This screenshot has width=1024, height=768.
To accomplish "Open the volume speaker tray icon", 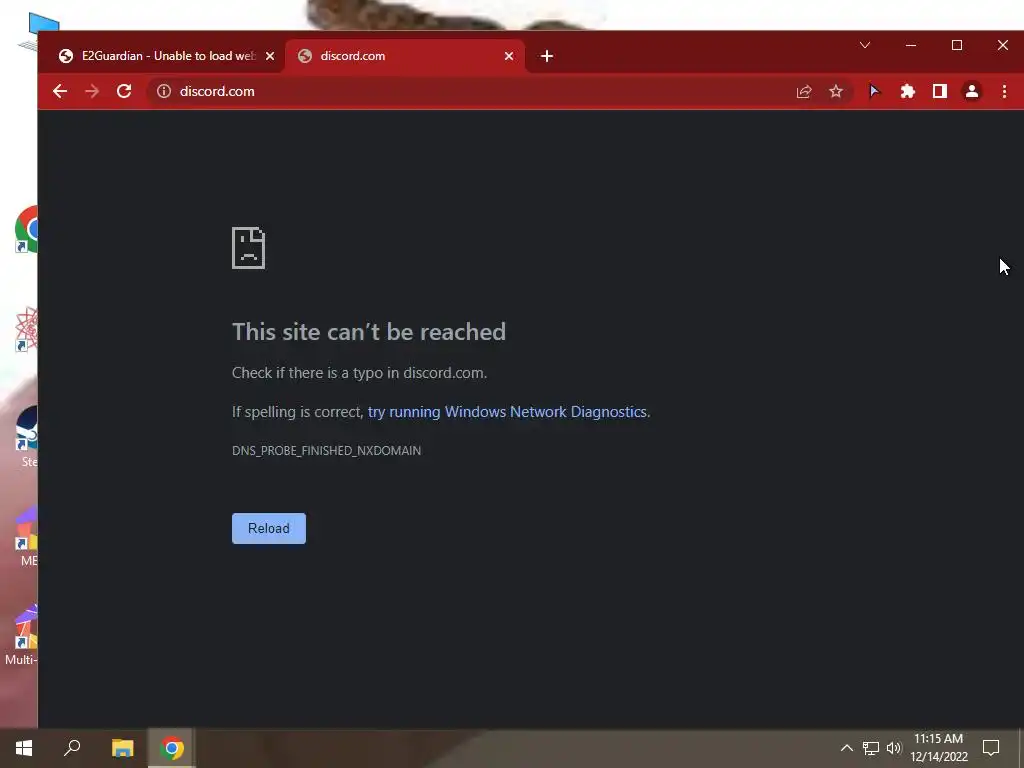I will click(x=894, y=748).
